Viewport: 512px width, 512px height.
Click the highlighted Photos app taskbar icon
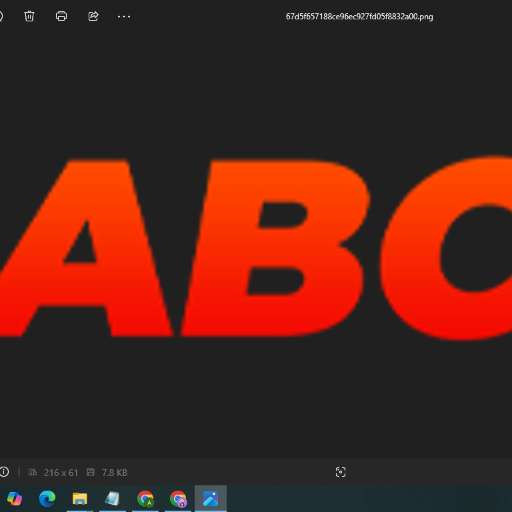pyautogui.click(x=211, y=499)
